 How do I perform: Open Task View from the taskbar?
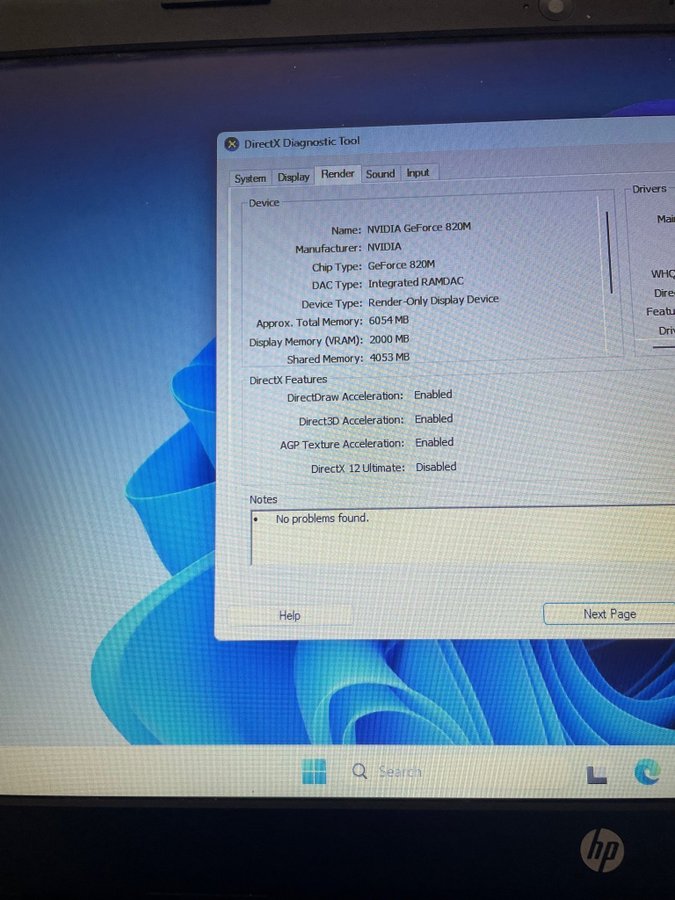[596, 773]
